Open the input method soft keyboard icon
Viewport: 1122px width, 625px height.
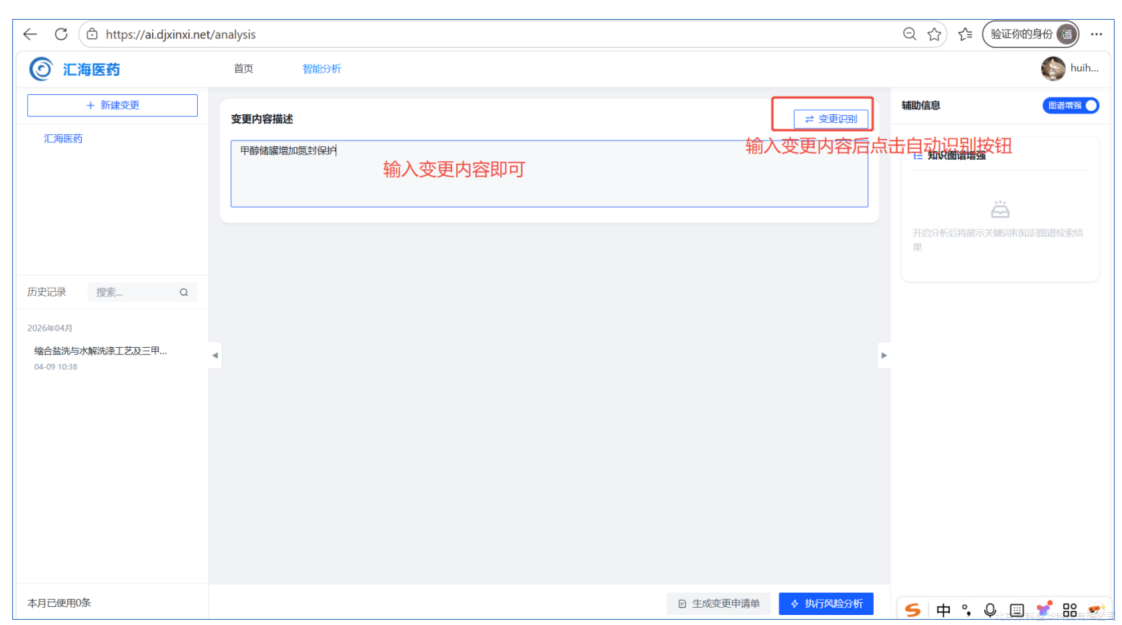(x=1017, y=610)
